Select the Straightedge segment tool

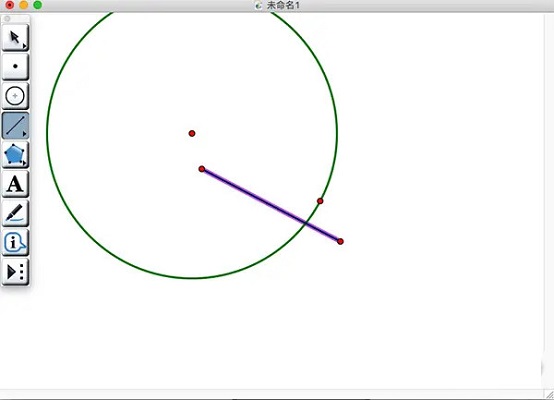[x=15, y=125]
